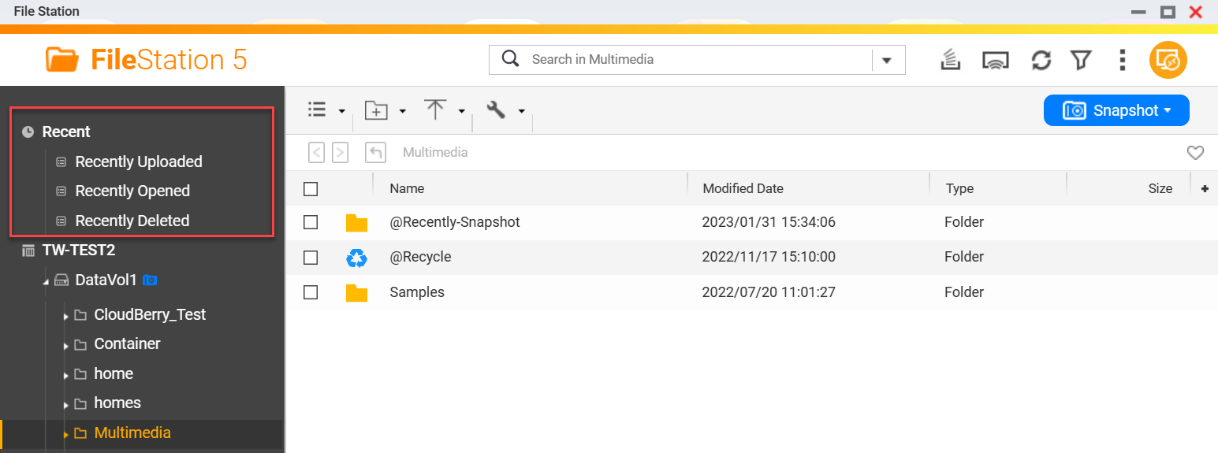This screenshot has width=1218, height=453.
Task: Go forward with the right navigation arrow
Action: (340, 153)
